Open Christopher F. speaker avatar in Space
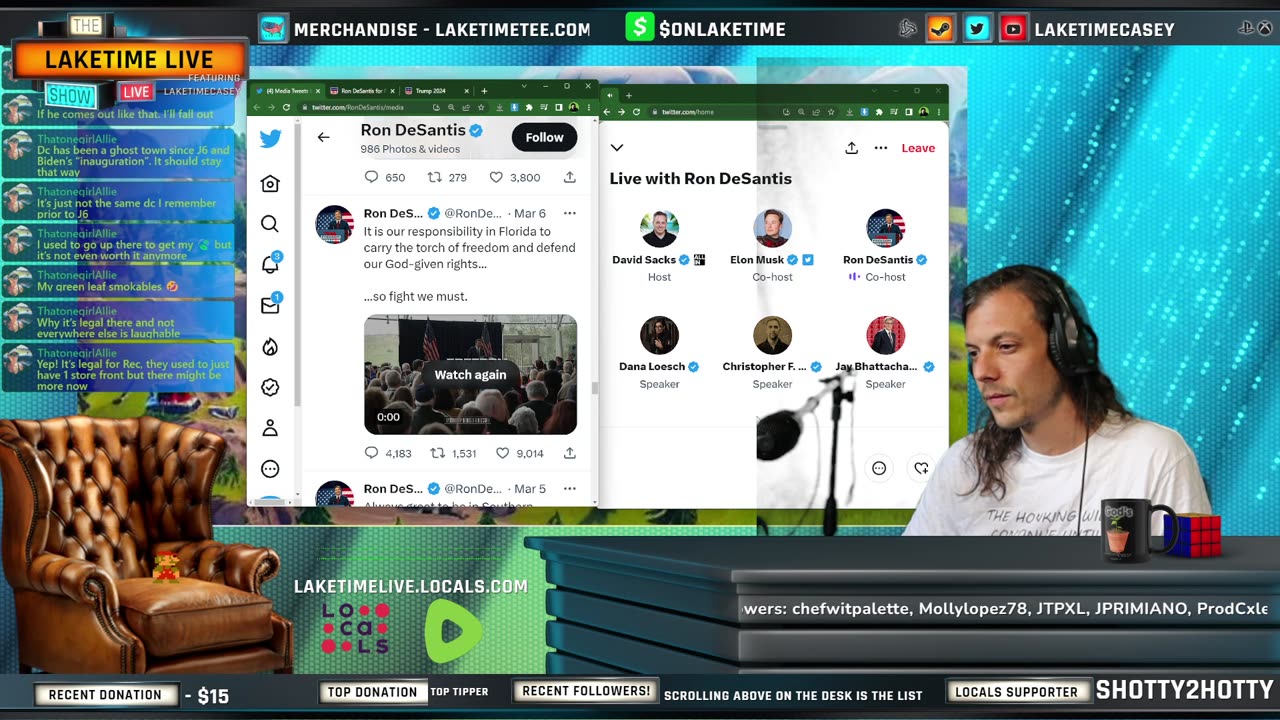 pyautogui.click(x=772, y=335)
